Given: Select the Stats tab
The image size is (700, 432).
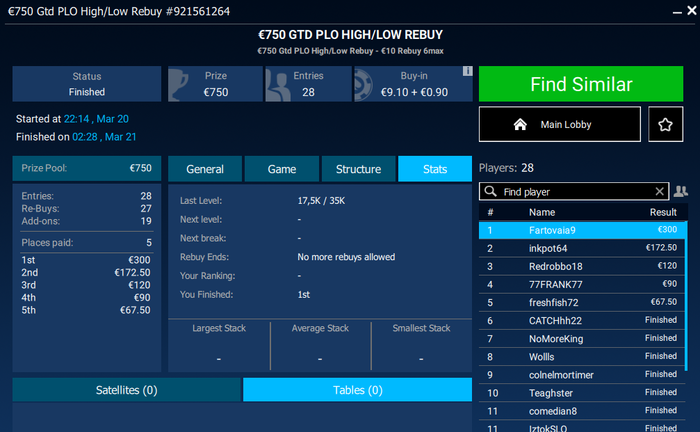Looking at the screenshot, I should (x=435, y=169).
